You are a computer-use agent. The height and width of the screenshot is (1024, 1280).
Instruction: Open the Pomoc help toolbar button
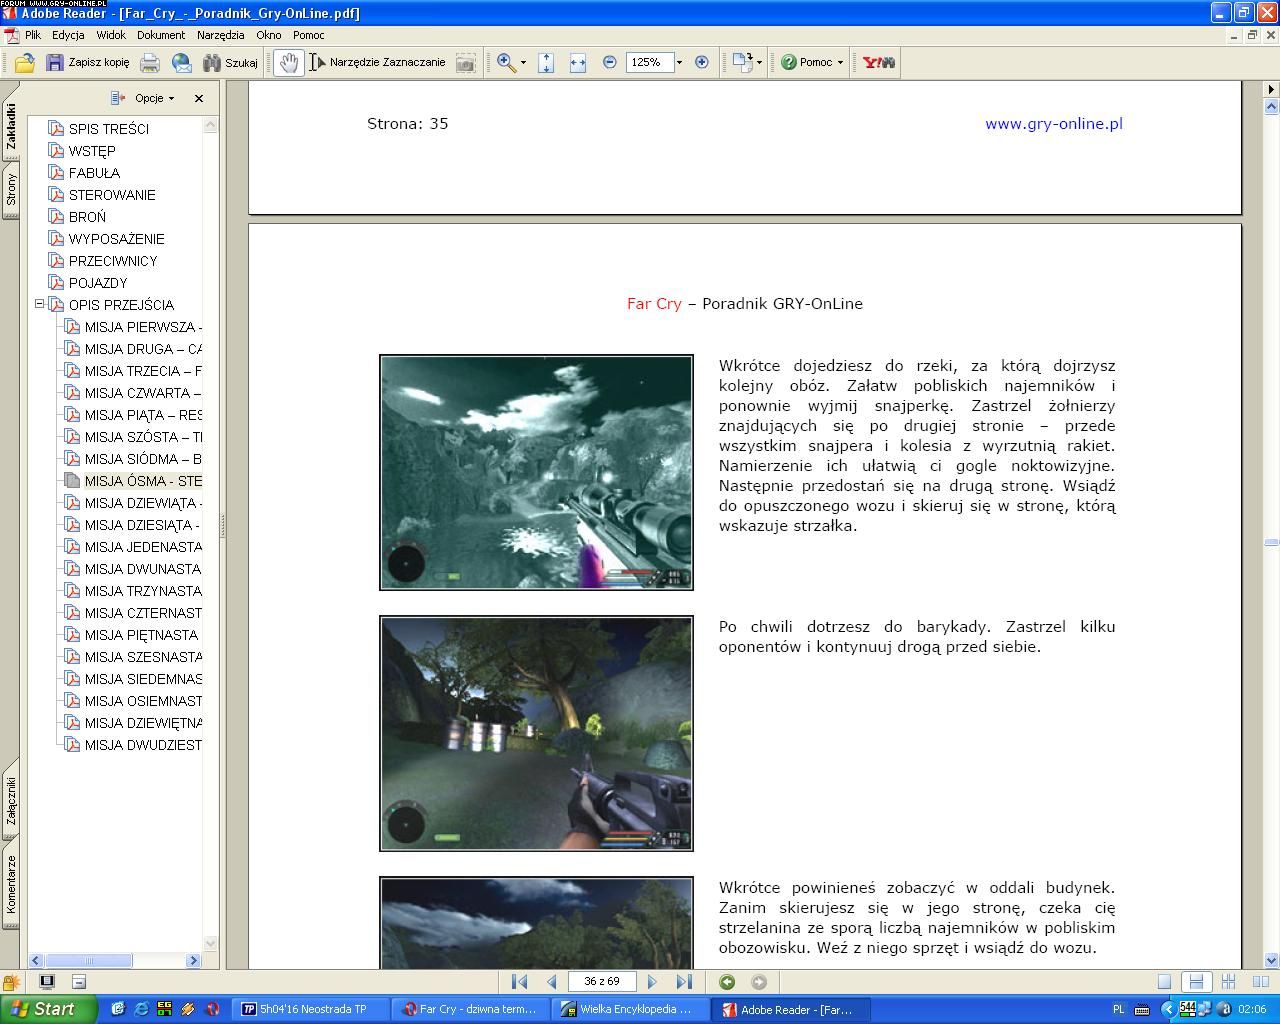(812, 62)
